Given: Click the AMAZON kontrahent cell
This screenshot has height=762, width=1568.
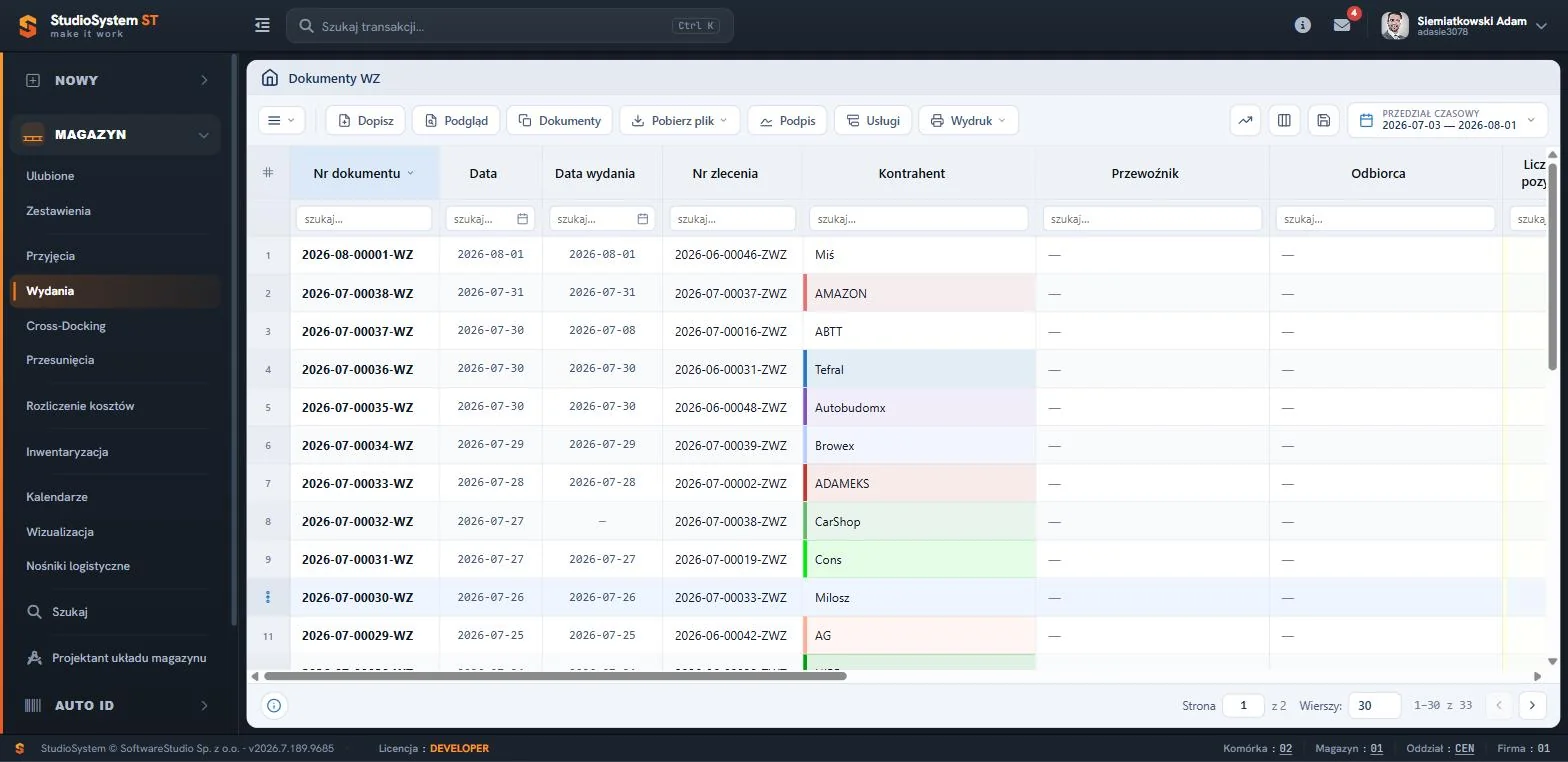Looking at the screenshot, I should [x=919, y=293].
